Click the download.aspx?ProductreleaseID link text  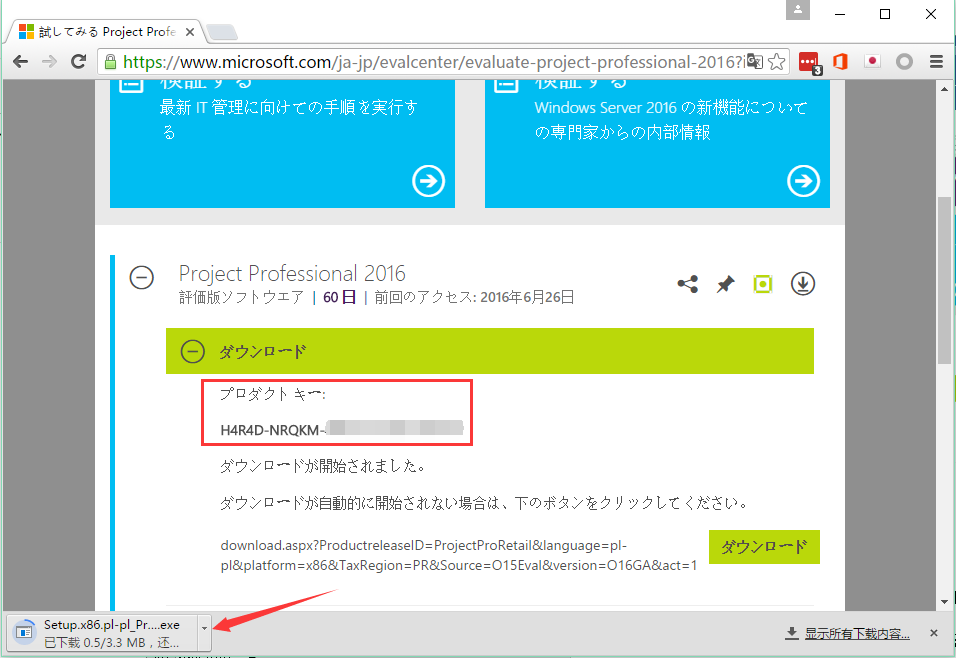coord(458,556)
